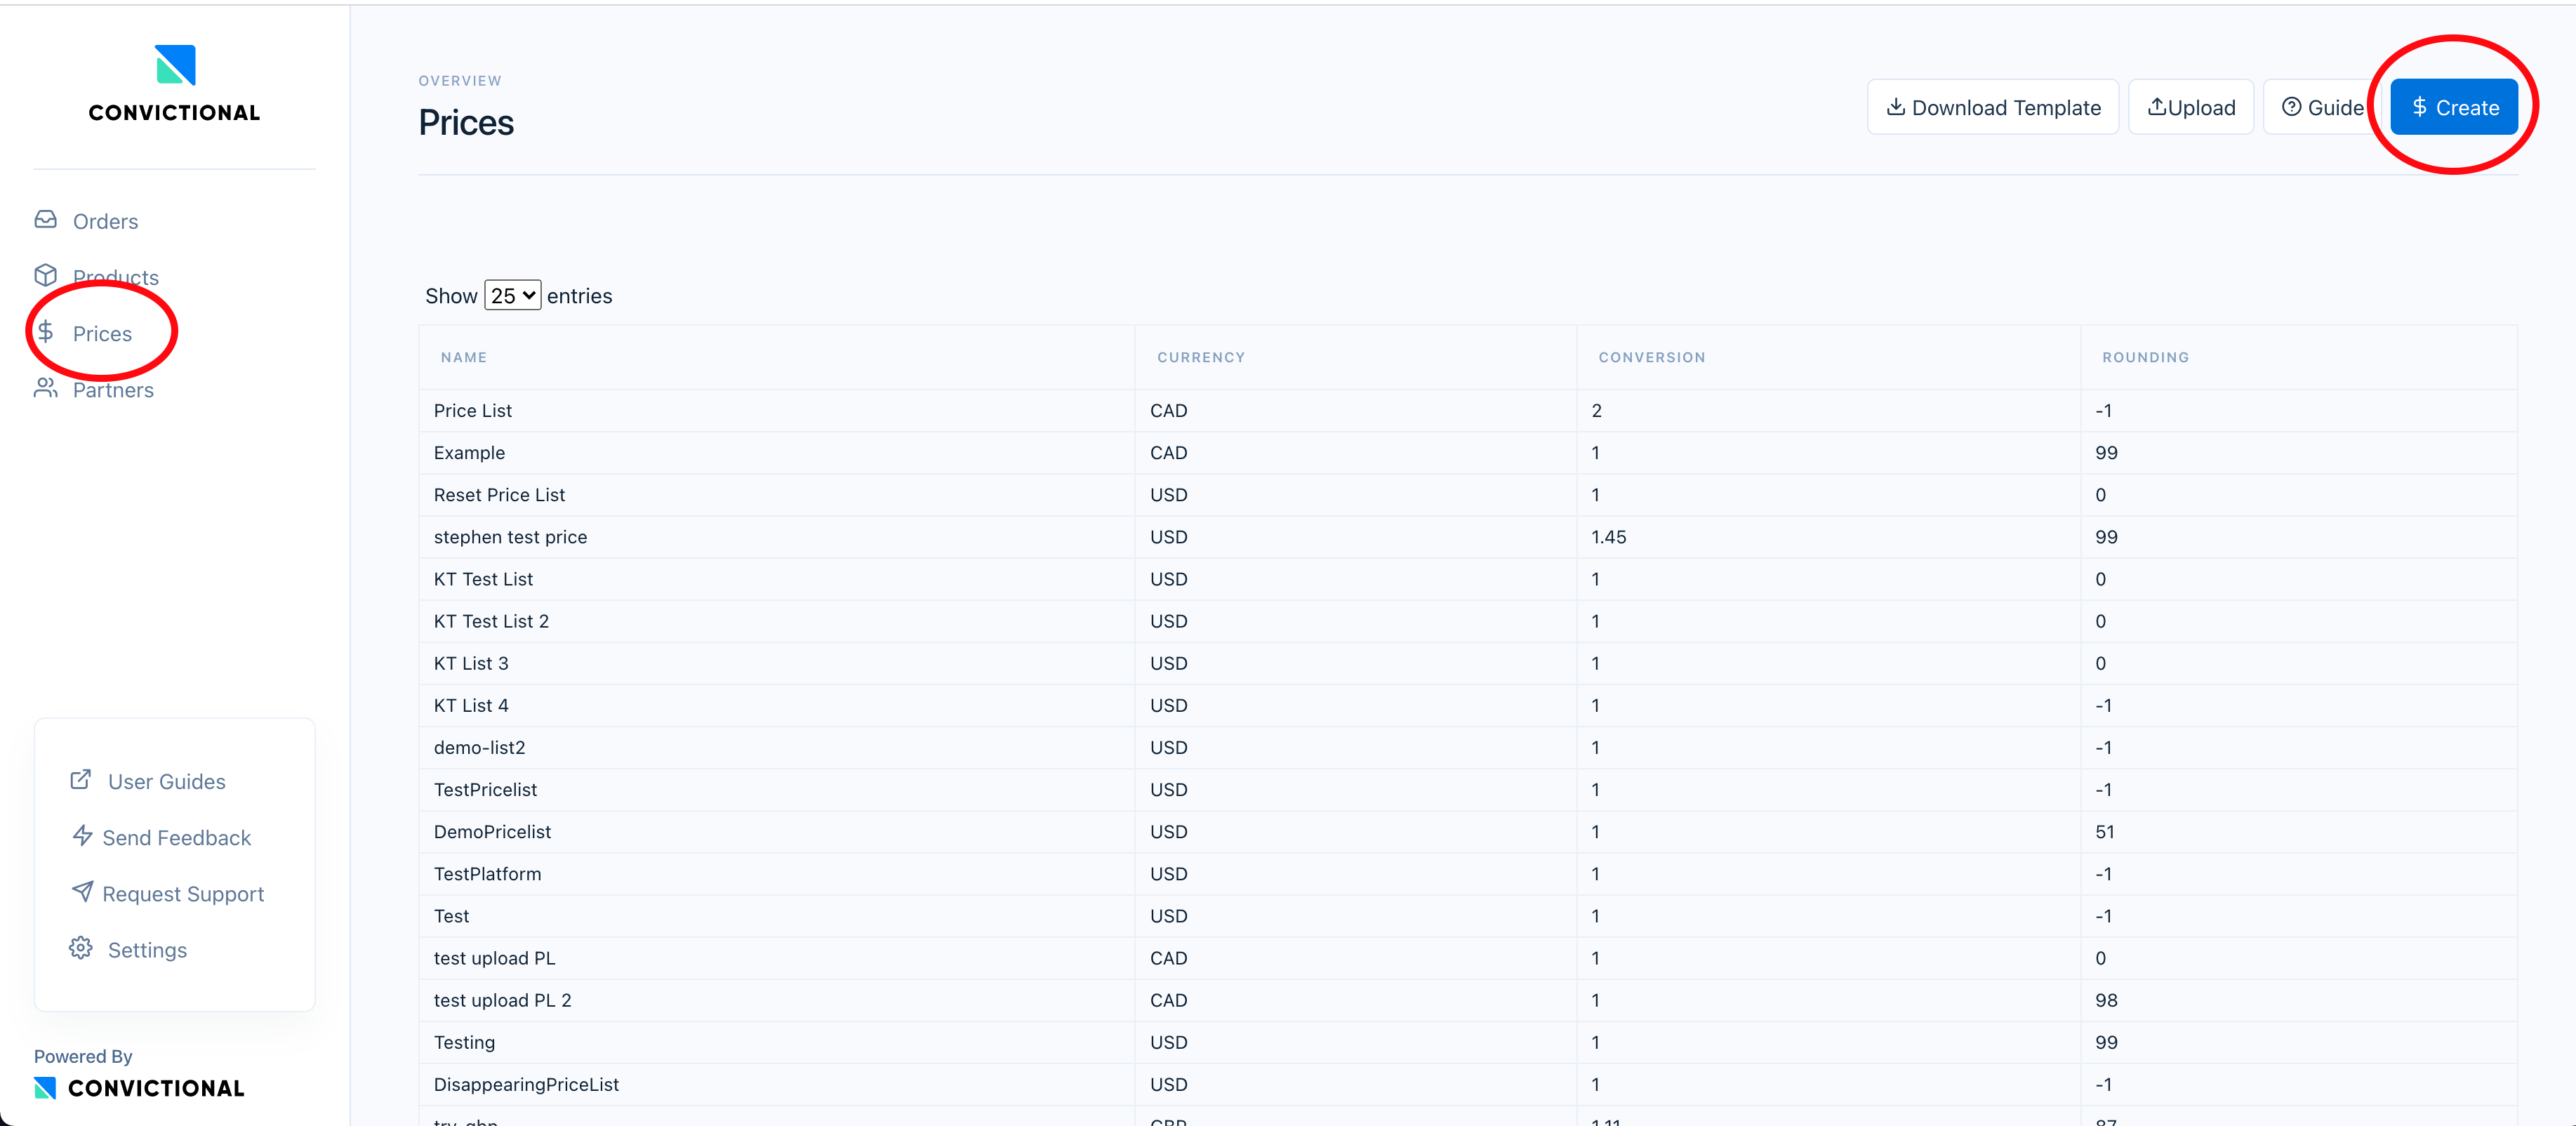This screenshot has height=1126, width=2576.
Task: Open the Guide button
Action: click(2322, 107)
